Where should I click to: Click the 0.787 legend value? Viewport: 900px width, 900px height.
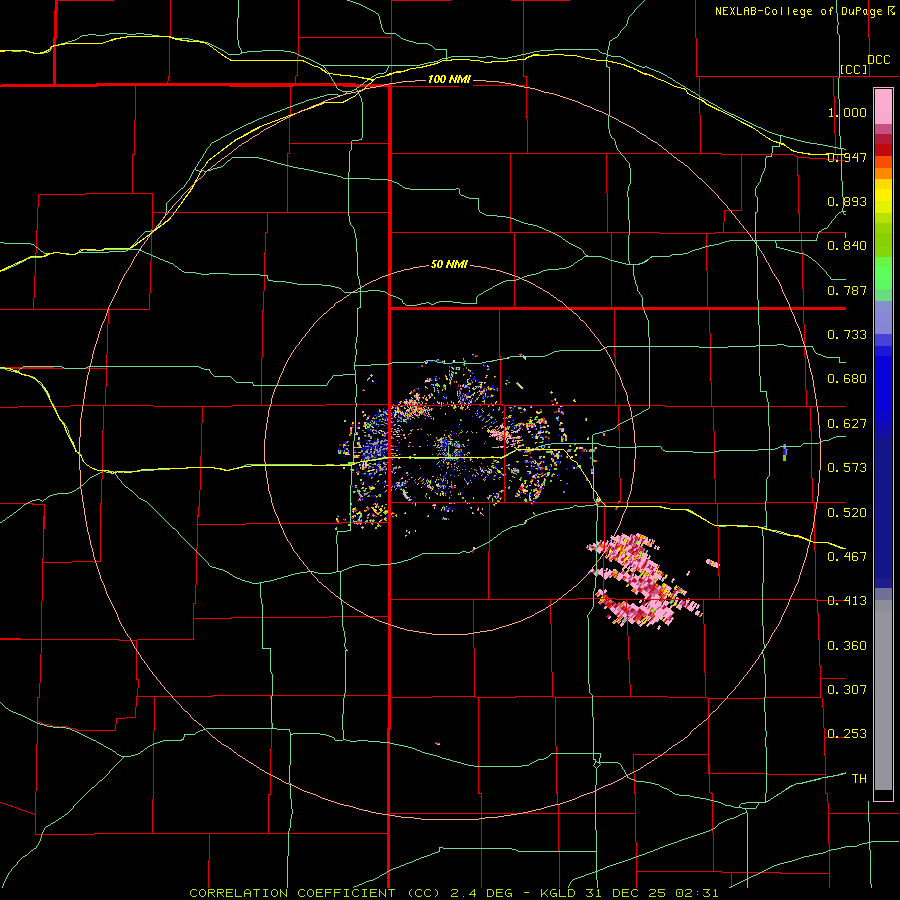pyautogui.click(x=847, y=290)
